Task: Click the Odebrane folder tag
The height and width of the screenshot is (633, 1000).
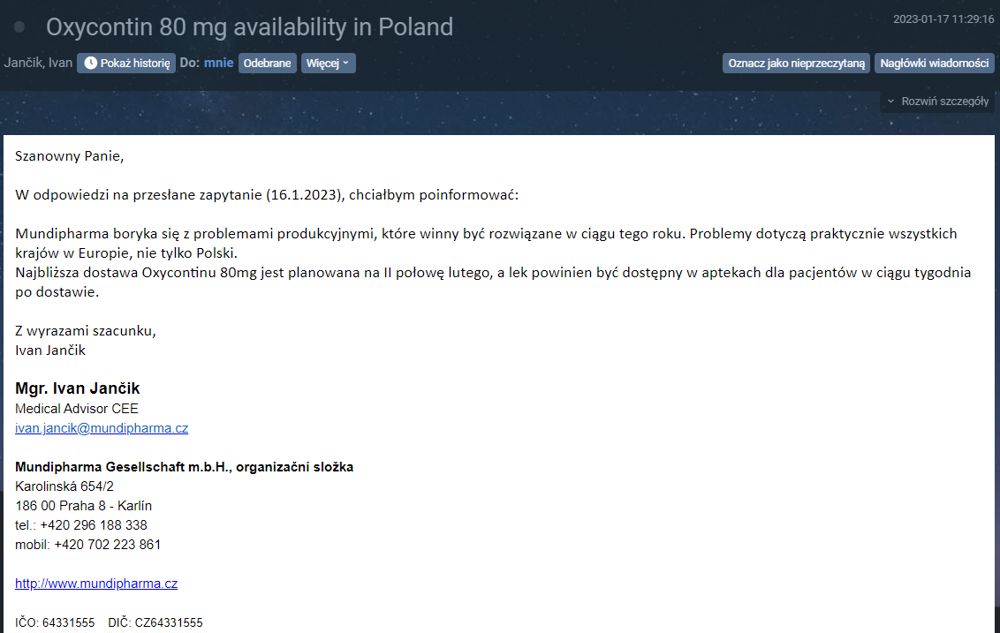Action: pos(267,63)
